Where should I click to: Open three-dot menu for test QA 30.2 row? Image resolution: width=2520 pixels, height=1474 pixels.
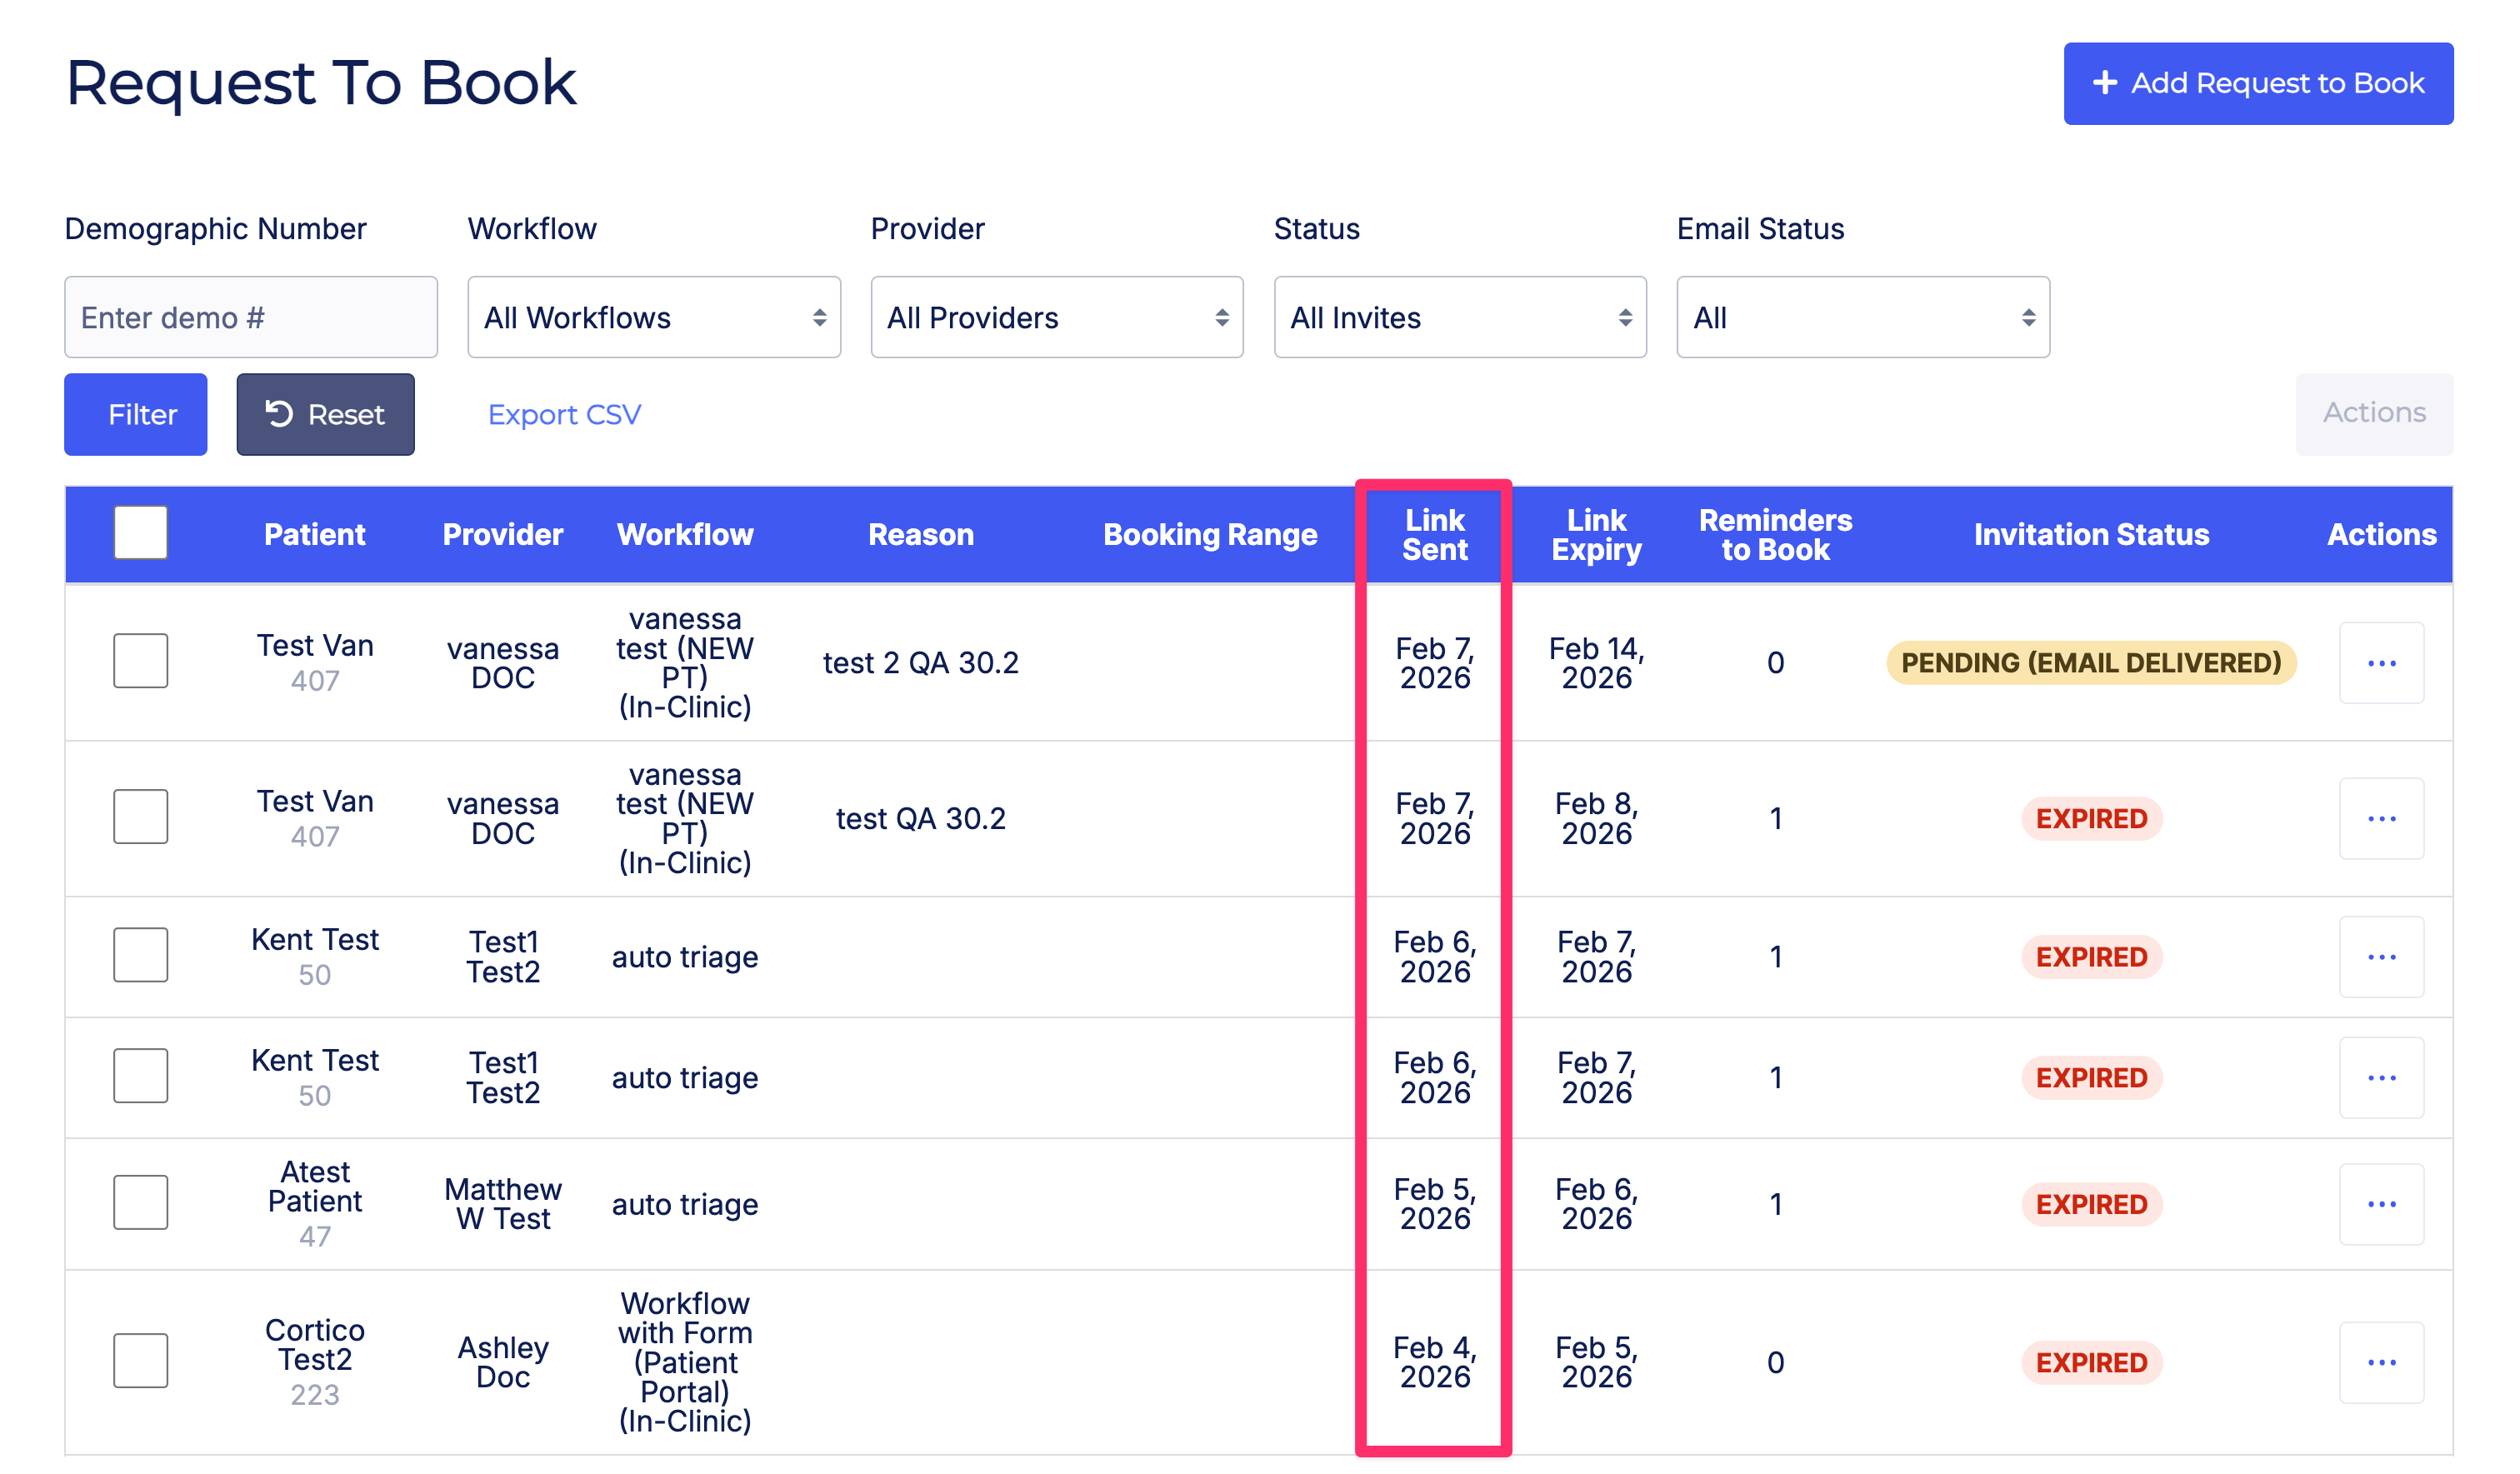(2380, 818)
